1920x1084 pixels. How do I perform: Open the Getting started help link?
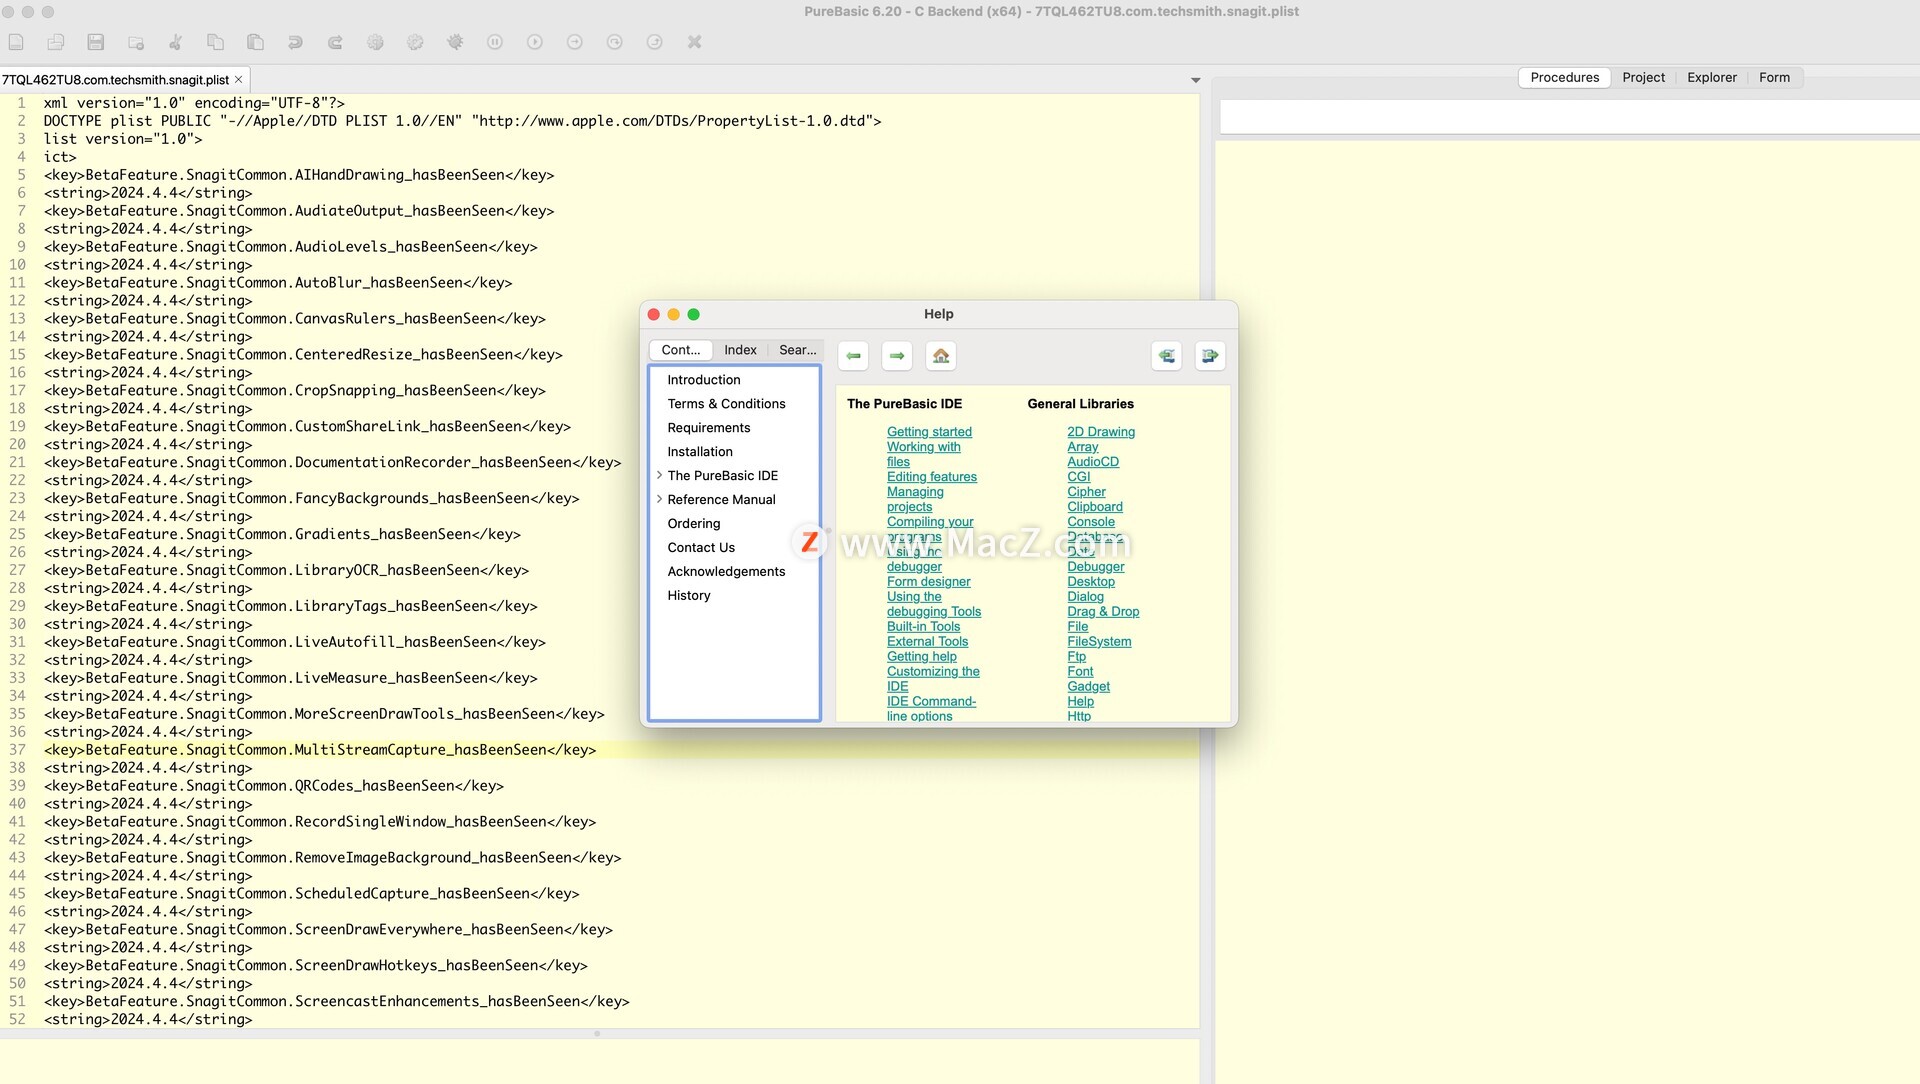coord(929,432)
